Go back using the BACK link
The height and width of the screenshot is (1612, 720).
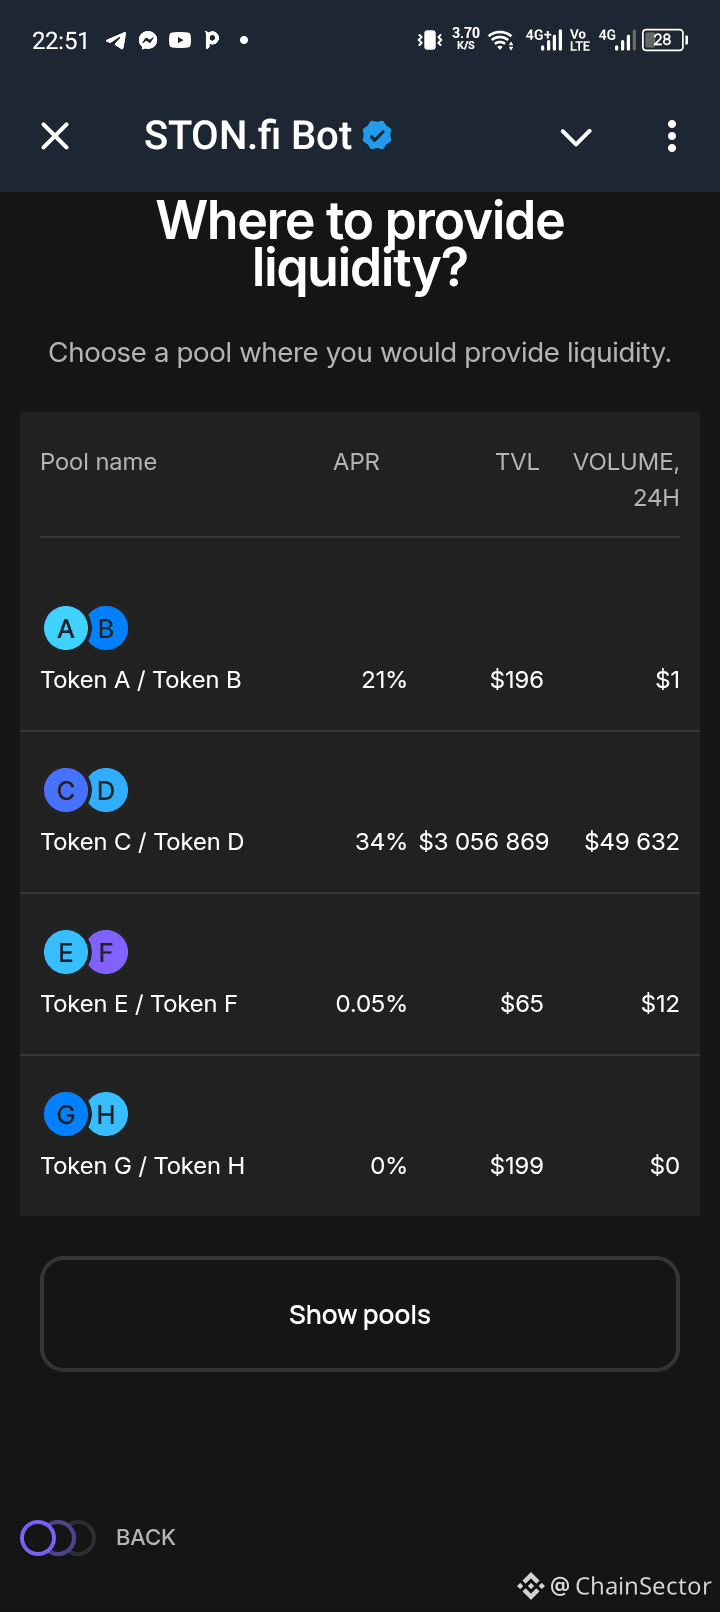pyautogui.click(x=146, y=1538)
